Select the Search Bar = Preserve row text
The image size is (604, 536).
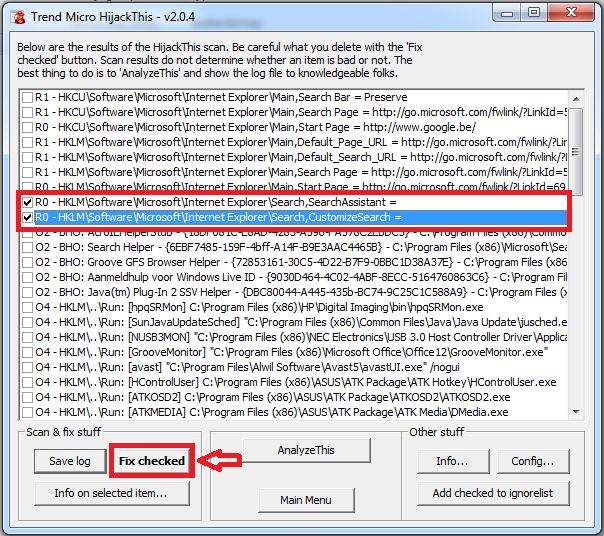(221, 97)
